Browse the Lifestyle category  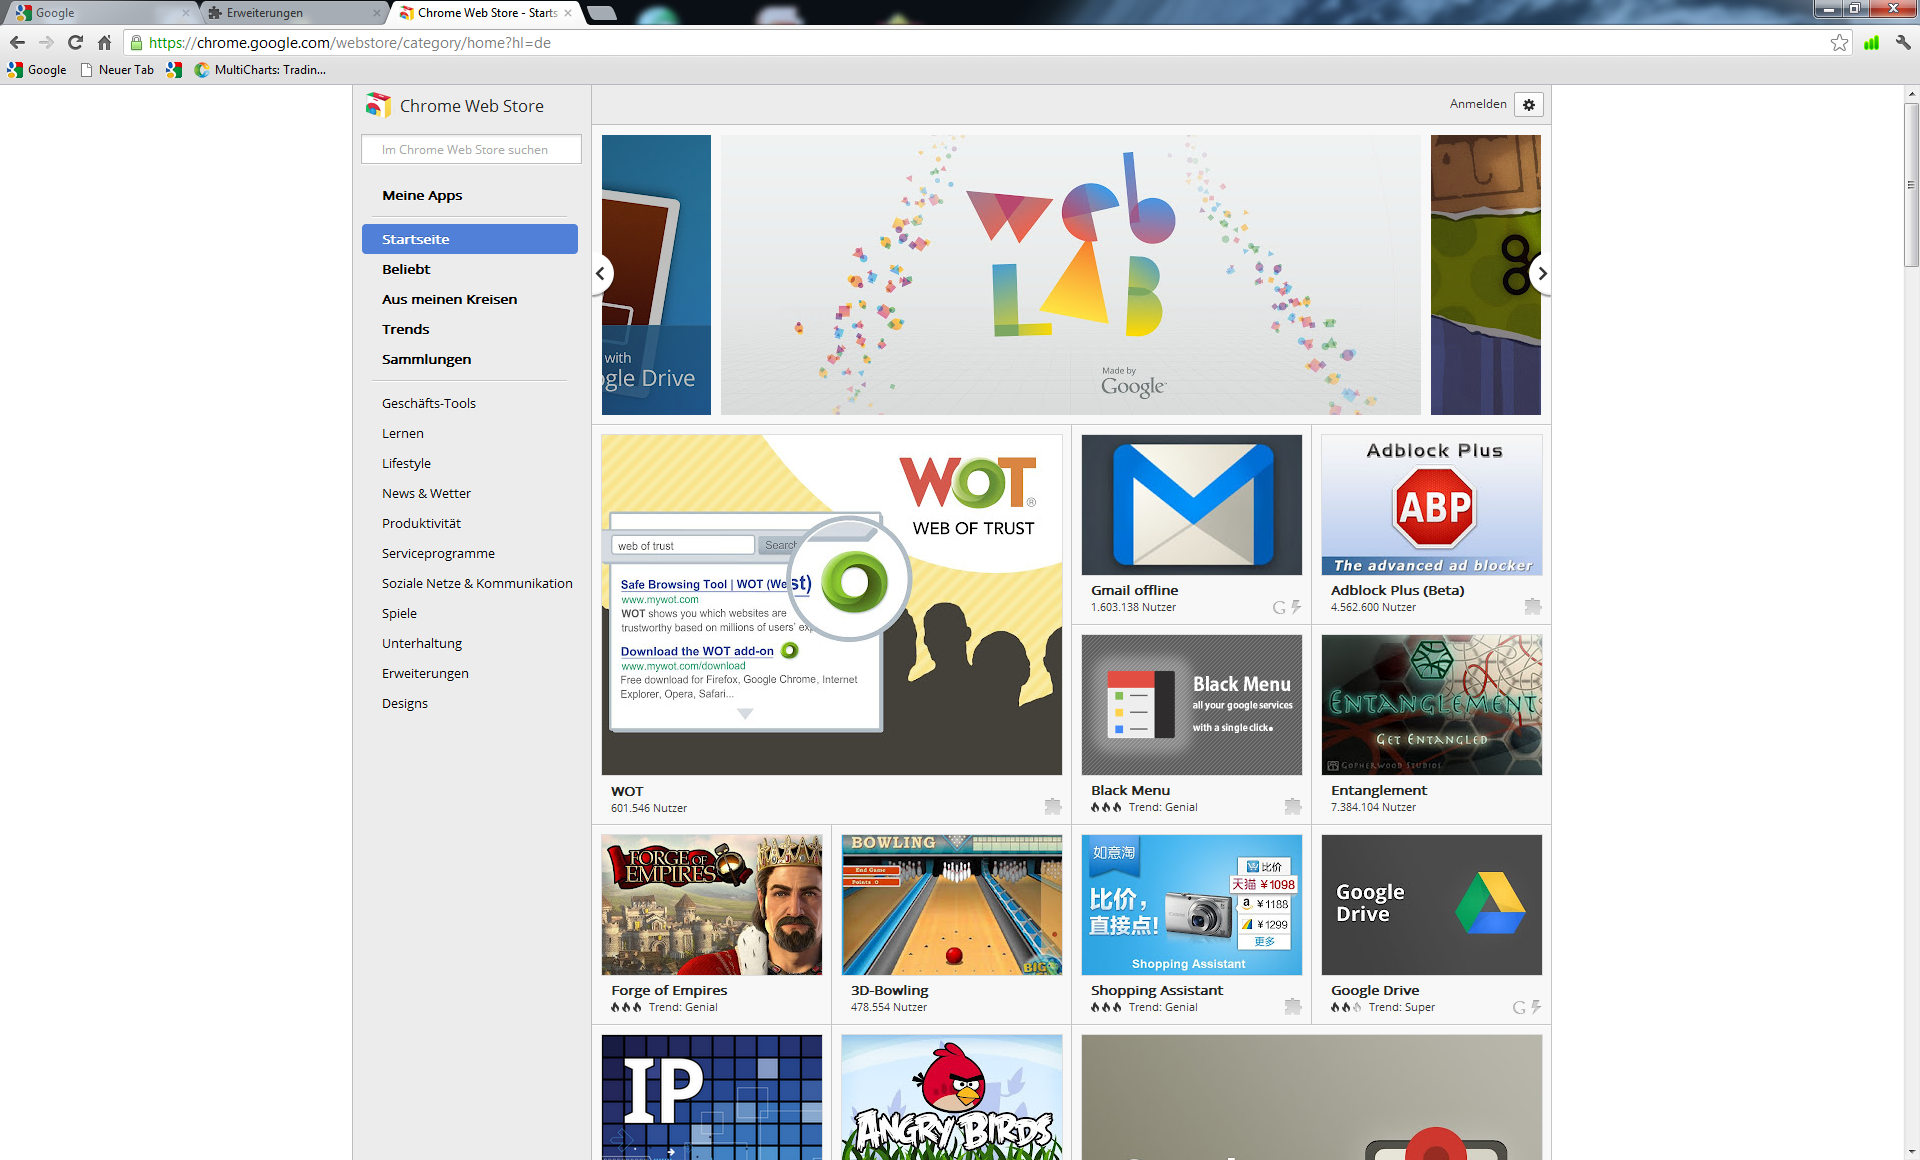(406, 463)
